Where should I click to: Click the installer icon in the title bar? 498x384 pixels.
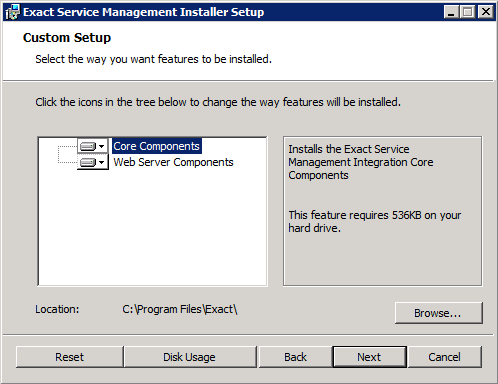click(13, 12)
